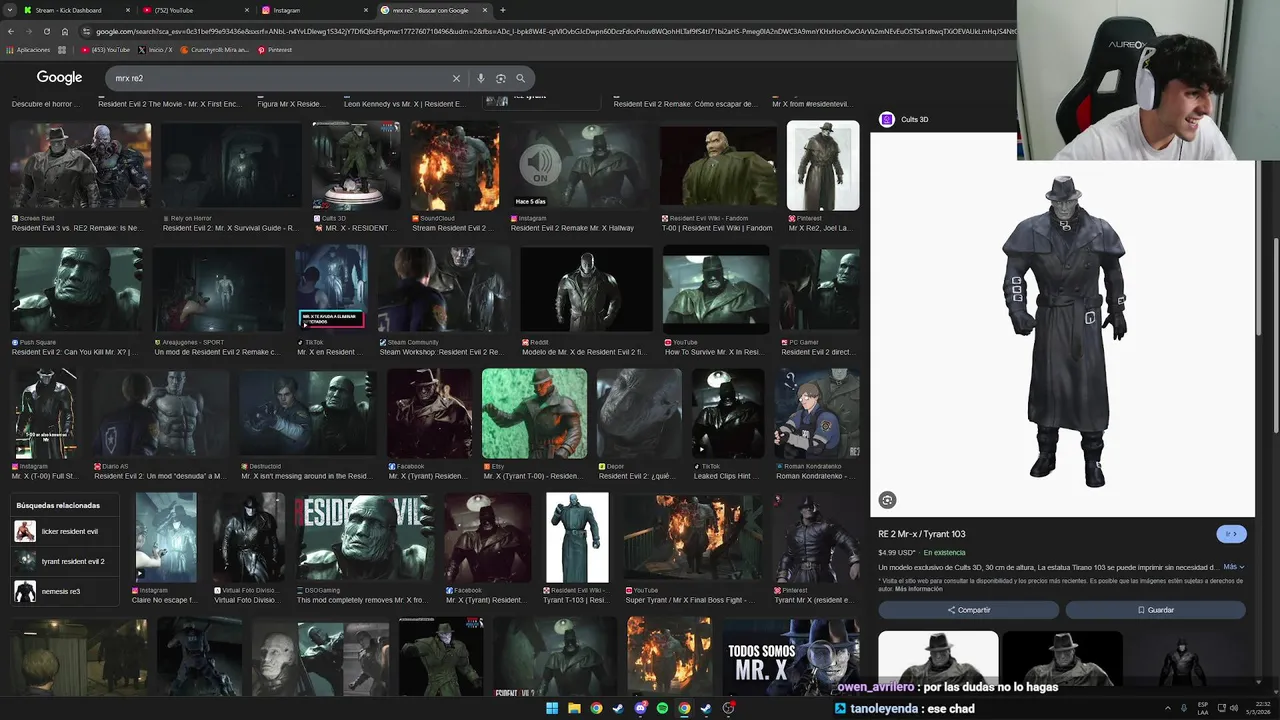Viewport: 1280px width, 720px height.
Task: Open the browser home page icon
Action: (65, 31)
